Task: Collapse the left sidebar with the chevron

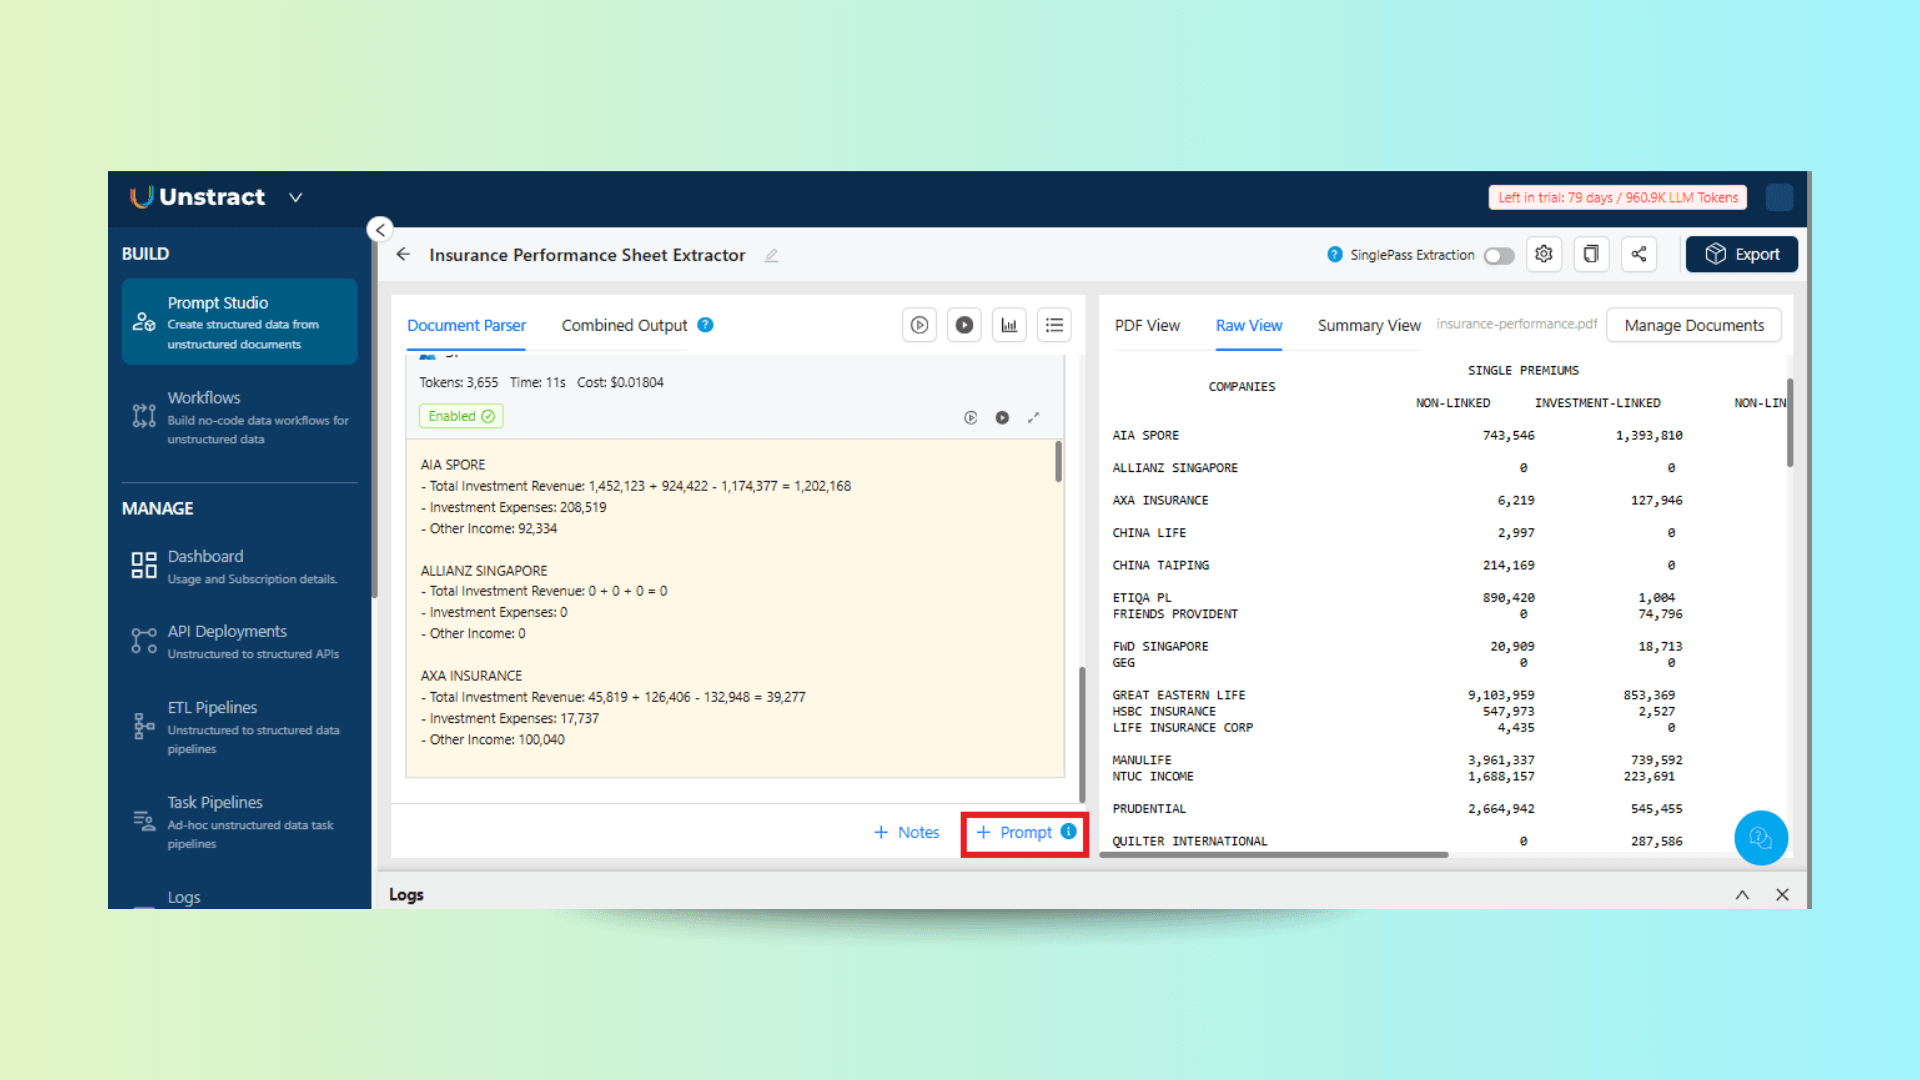Action: coord(380,229)
